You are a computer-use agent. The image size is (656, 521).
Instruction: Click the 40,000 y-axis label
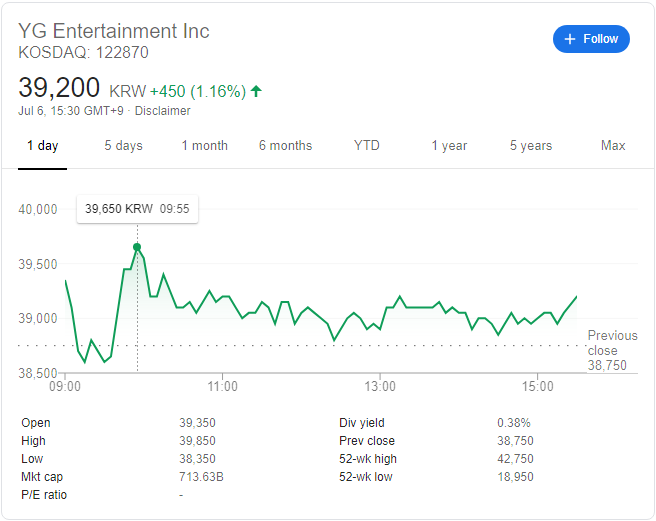[x=38, y=209]
